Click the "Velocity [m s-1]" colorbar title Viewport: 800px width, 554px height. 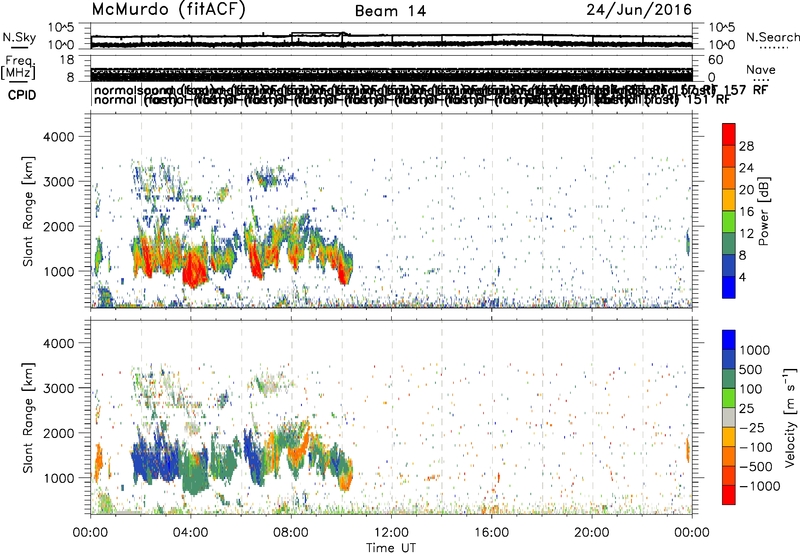790,417
